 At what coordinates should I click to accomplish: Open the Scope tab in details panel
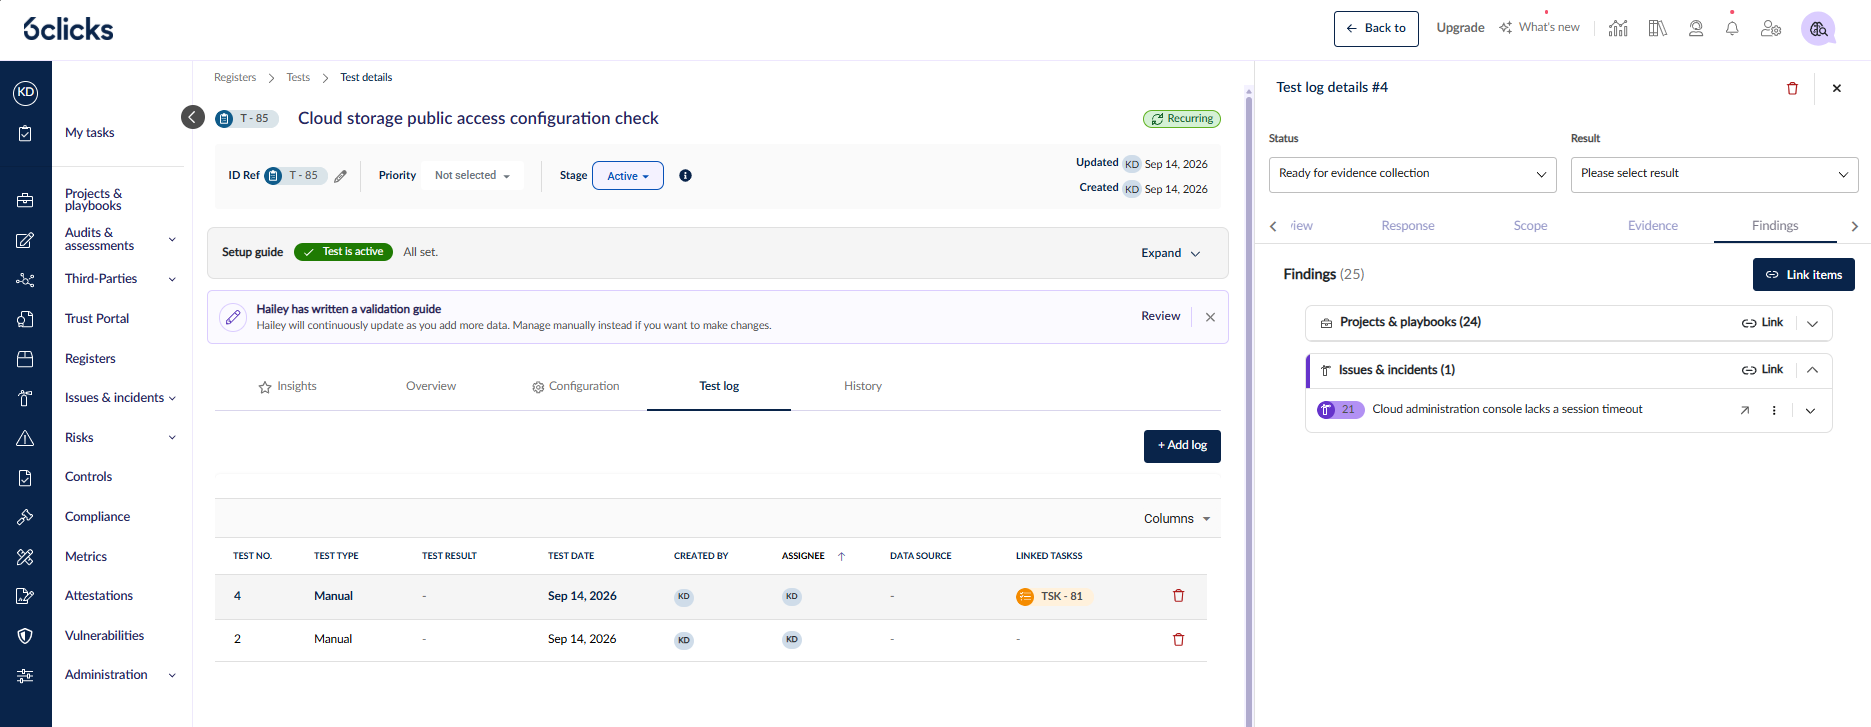pos(1530,226)
